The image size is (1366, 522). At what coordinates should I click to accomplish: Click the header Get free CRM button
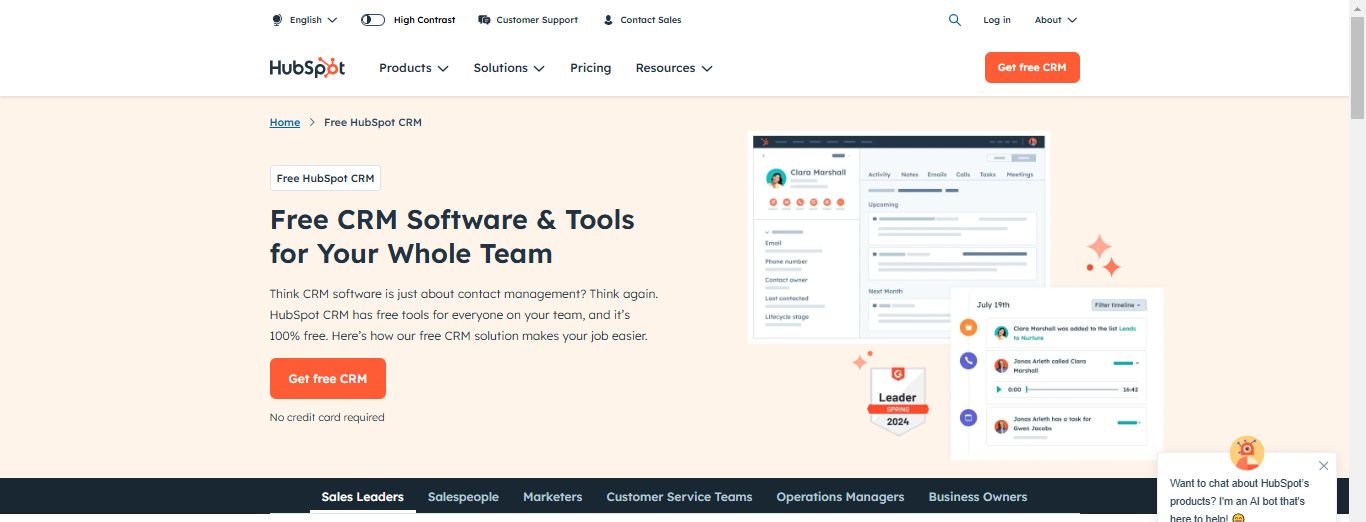click(x=1032, y=67)
